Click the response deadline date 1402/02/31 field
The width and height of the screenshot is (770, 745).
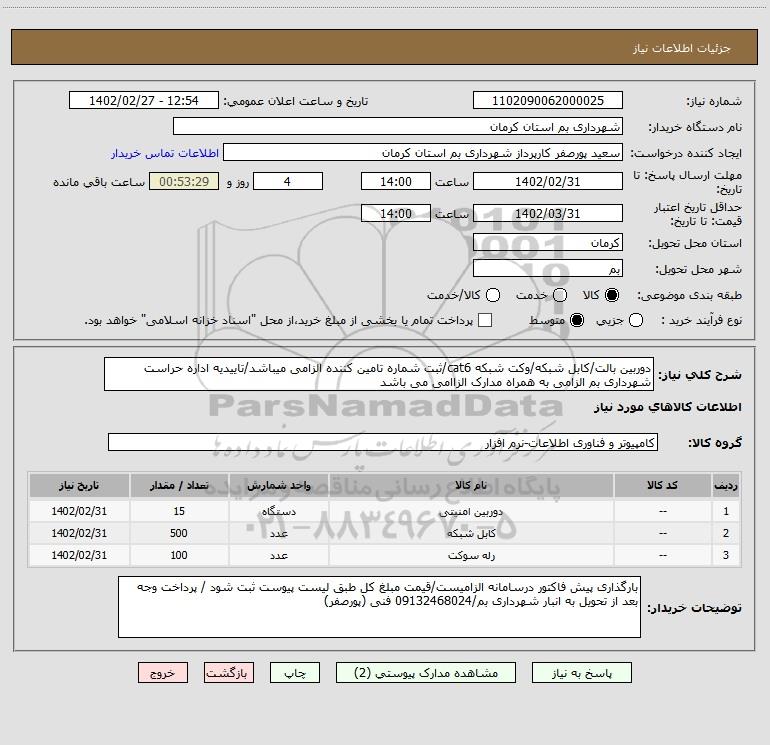click(x=548, y=181)
